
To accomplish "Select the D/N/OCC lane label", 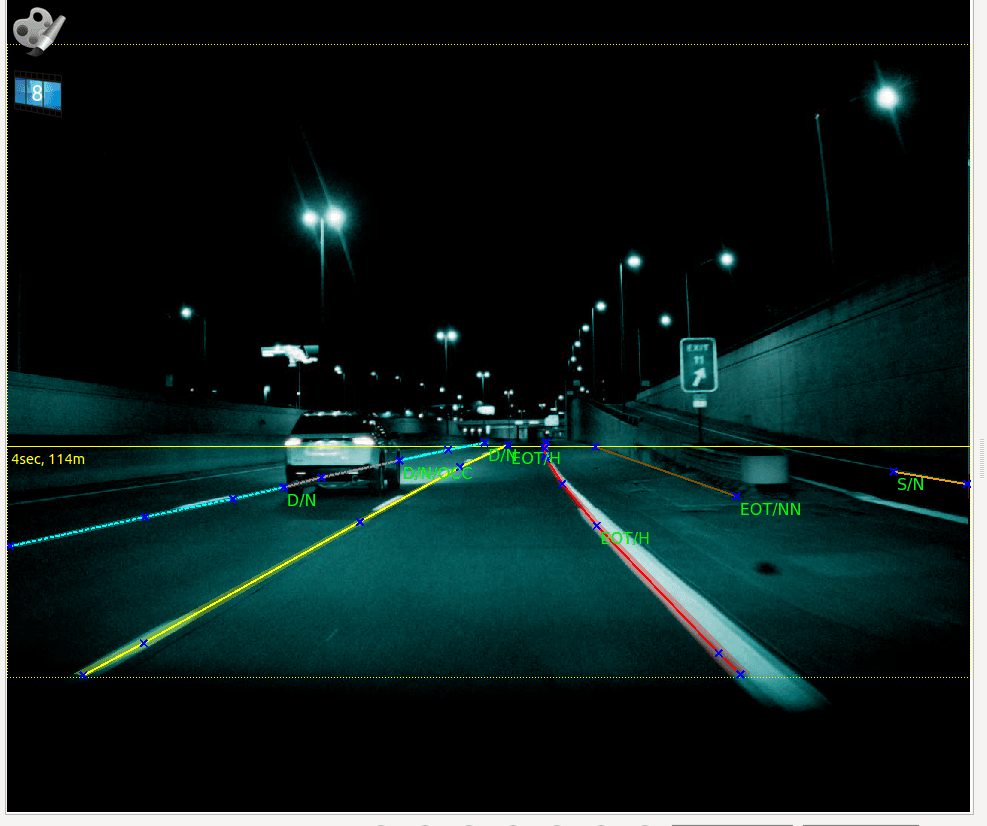I will coord(437,473).
